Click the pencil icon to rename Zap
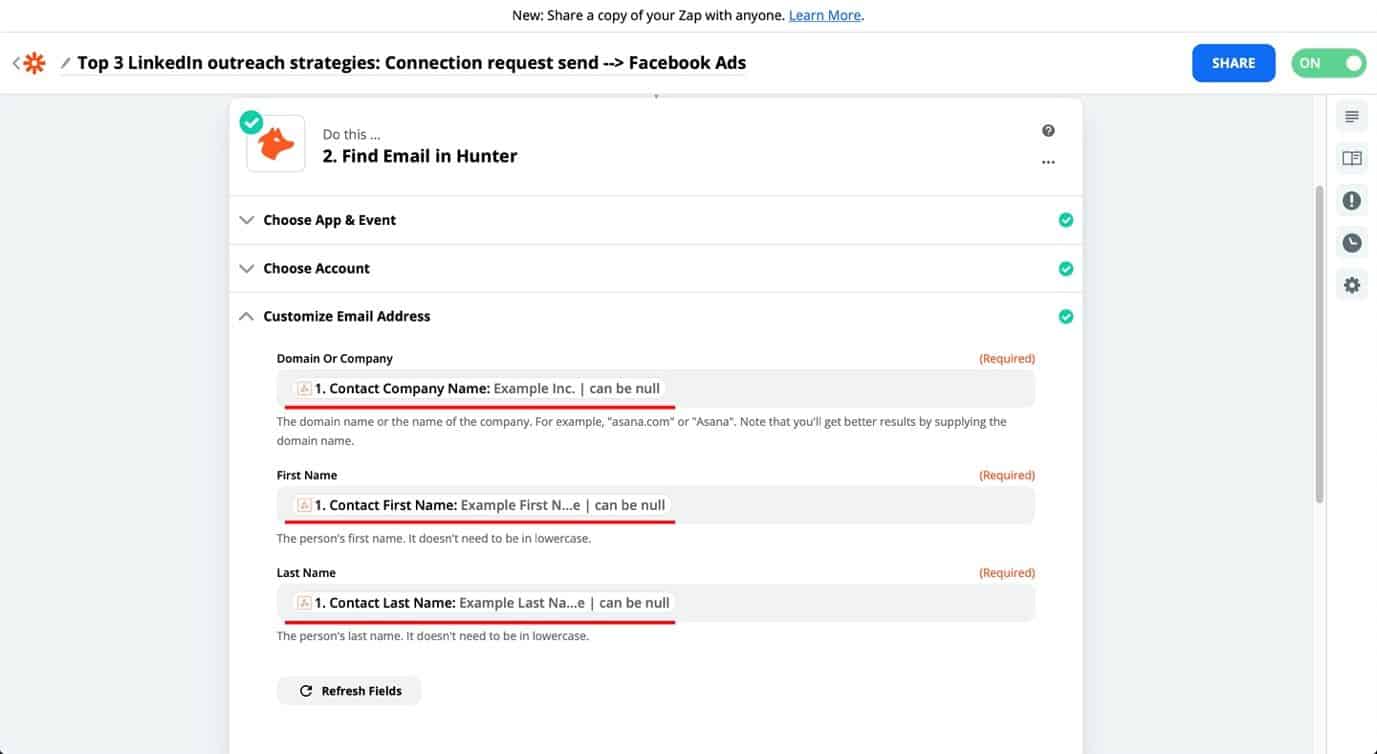This screenshot has height=754, width=1377. [x=66, y=63]
